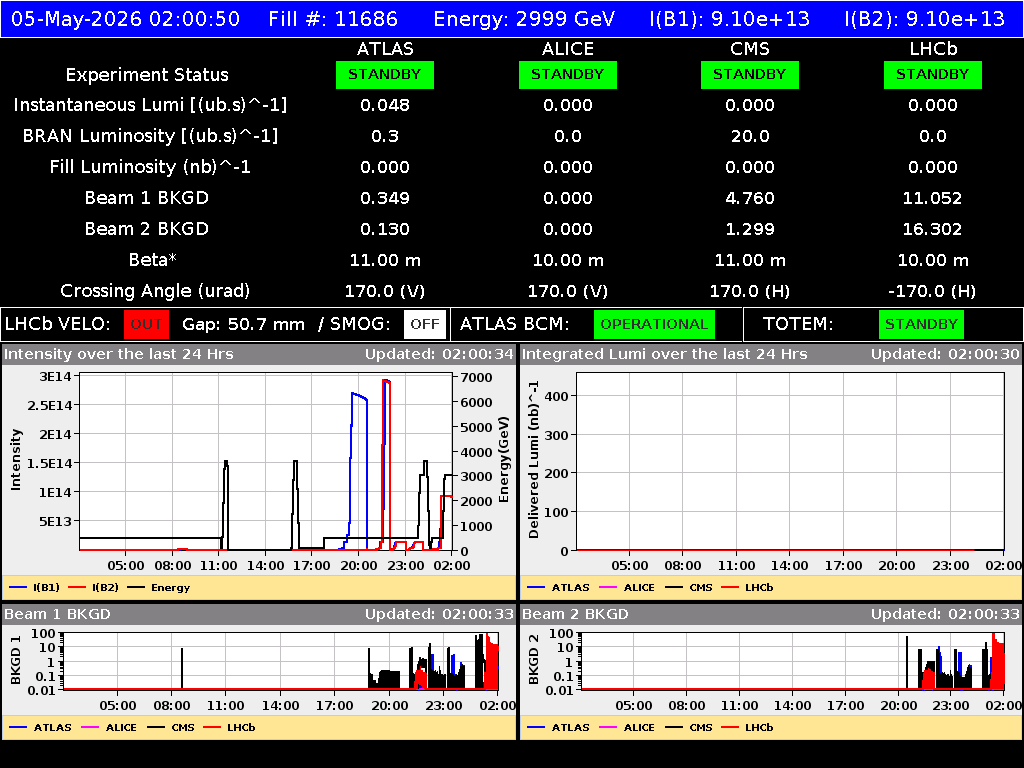Screen dimensions: 1024x768
Task: Click the Intensity over 24 hours plot area
Action: (266, 462)
